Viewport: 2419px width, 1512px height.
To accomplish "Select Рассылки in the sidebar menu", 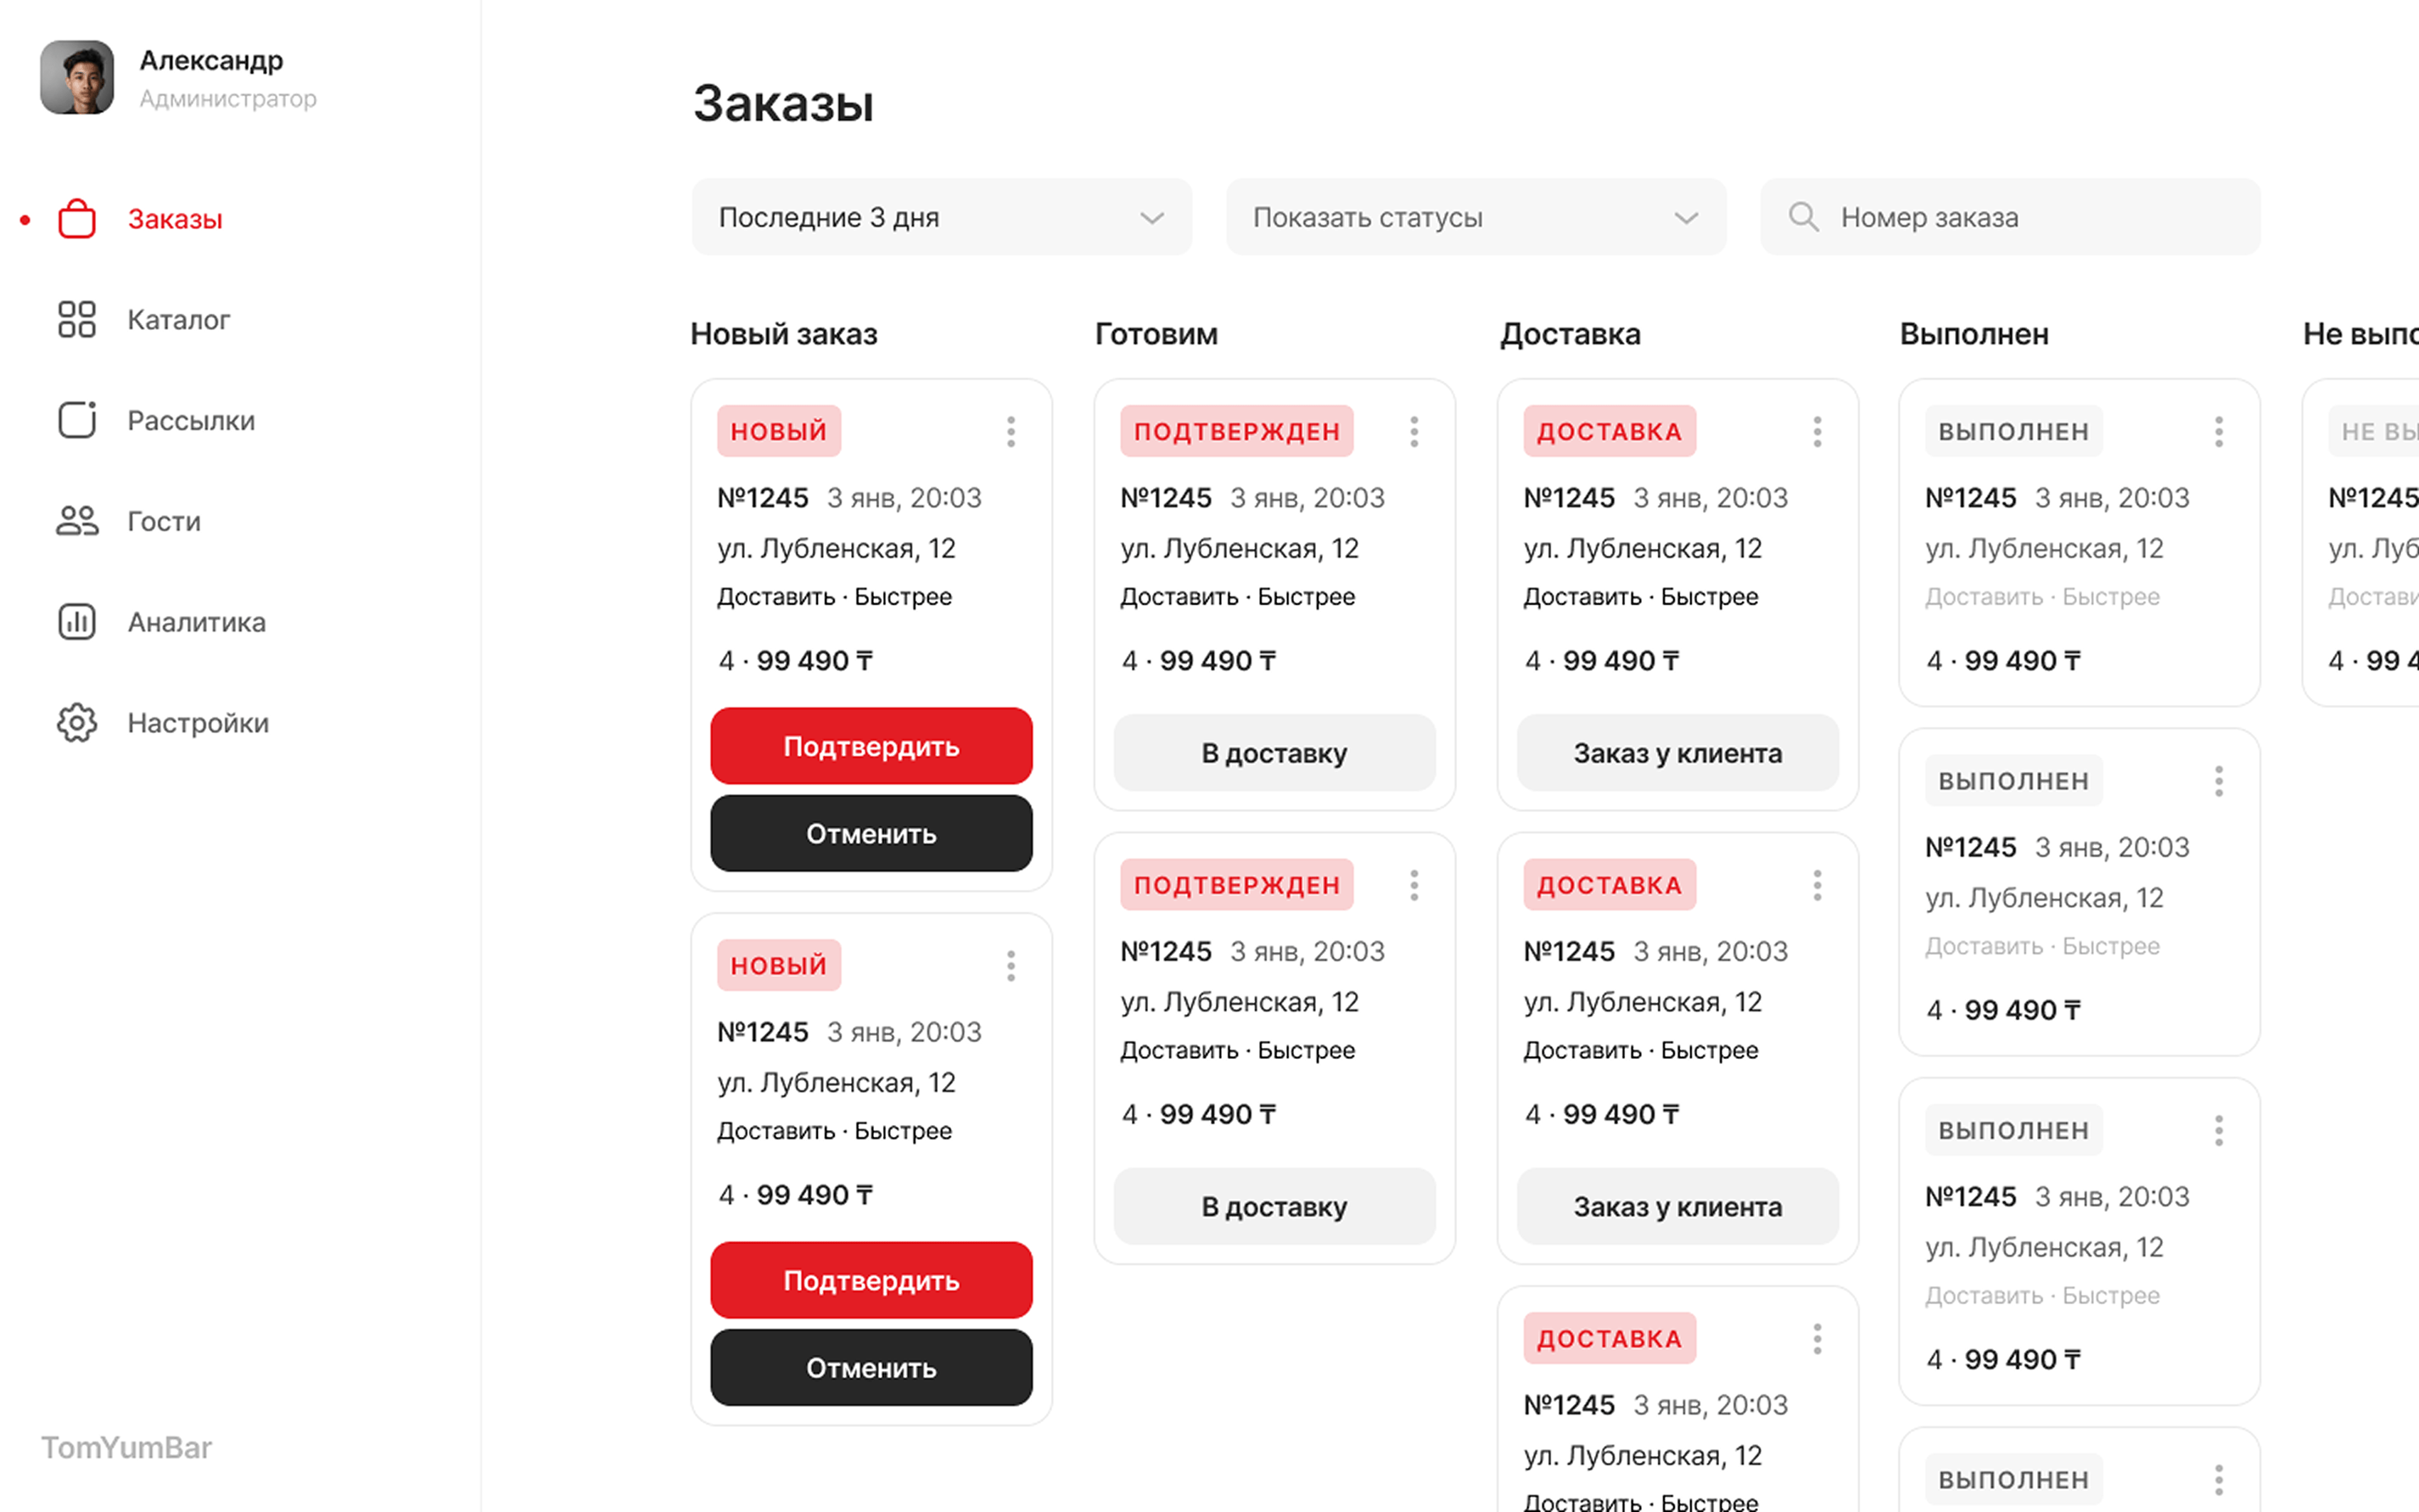I will pos(191,420).
